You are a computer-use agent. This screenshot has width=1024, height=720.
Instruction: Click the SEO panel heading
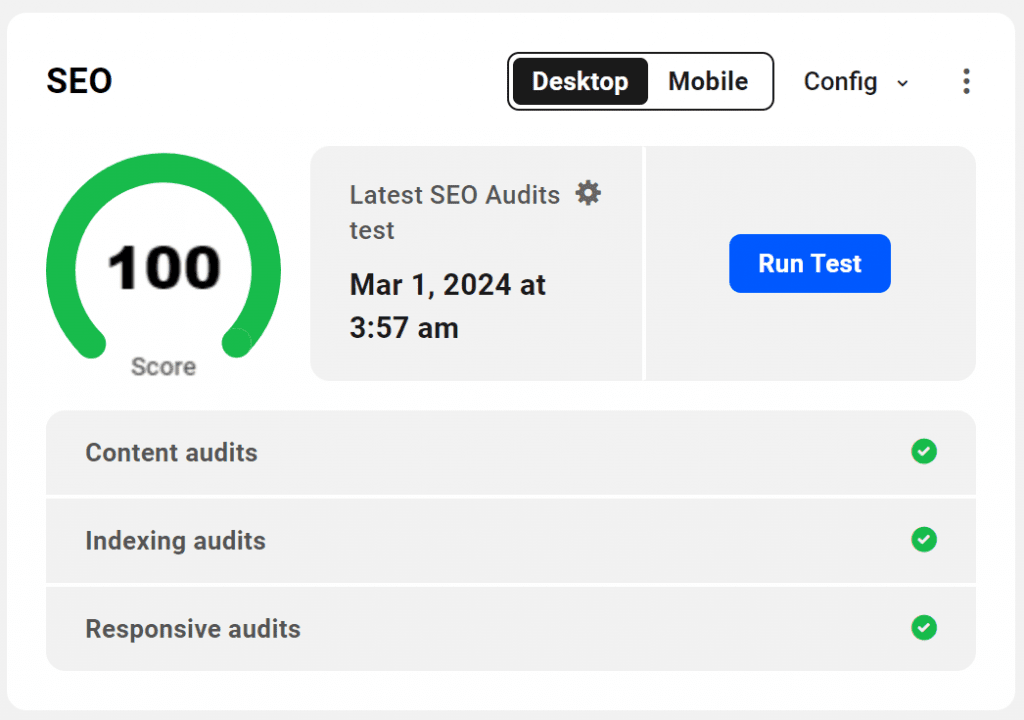[79, 82]
